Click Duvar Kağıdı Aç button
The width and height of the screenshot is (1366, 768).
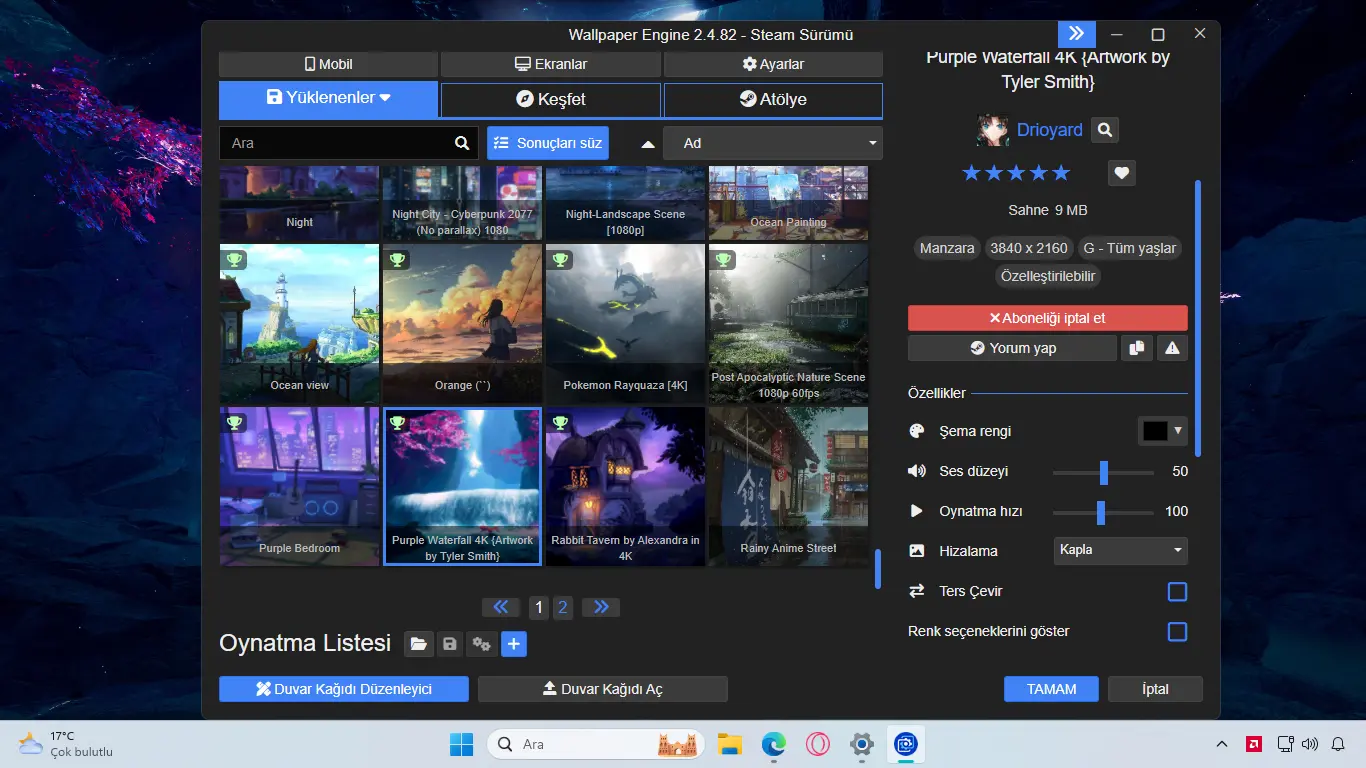tap(603, 689)
